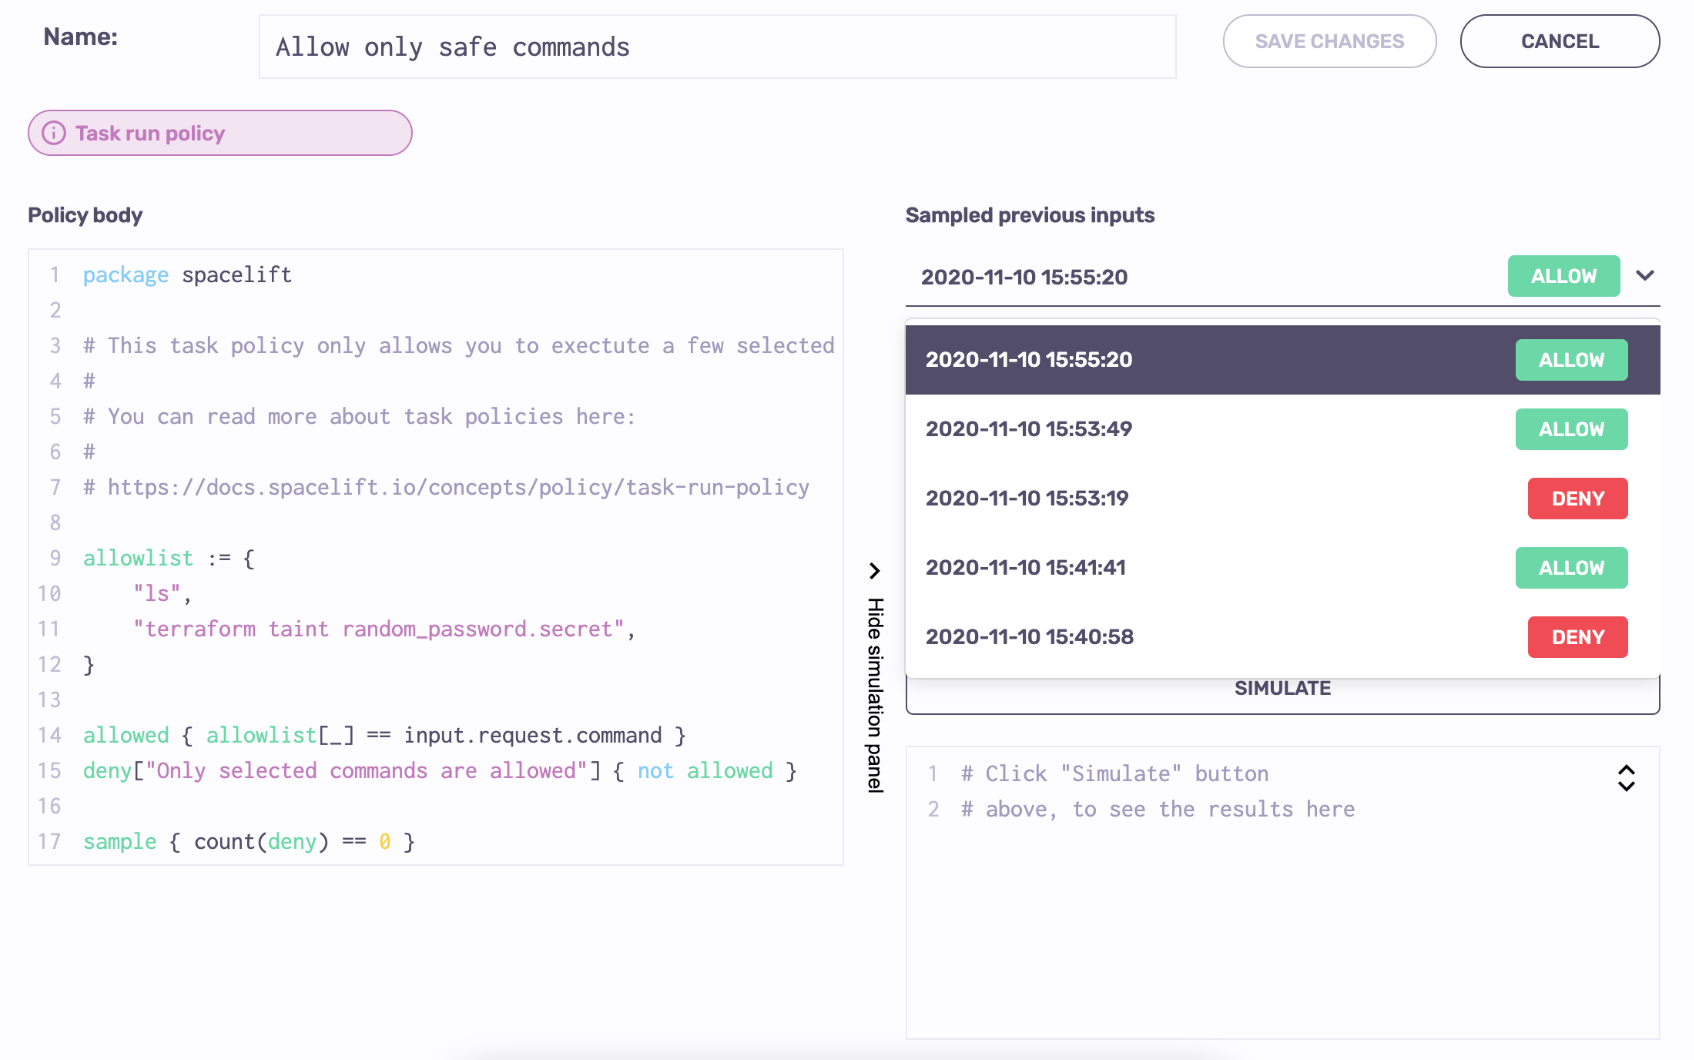Click the up-down arrows in the results pane

[x=1626, y=778]
